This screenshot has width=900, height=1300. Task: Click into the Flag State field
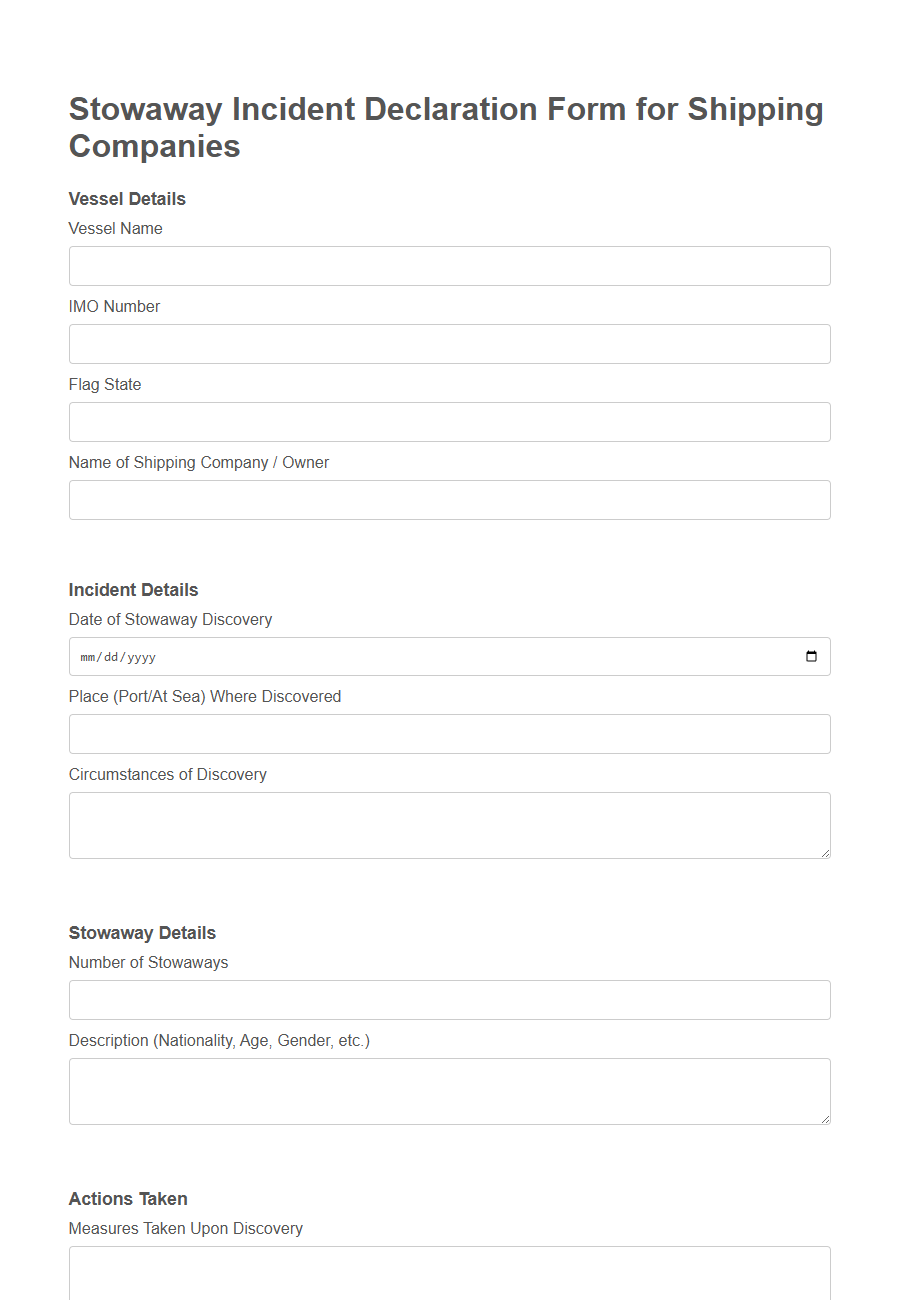click(449, 422)
